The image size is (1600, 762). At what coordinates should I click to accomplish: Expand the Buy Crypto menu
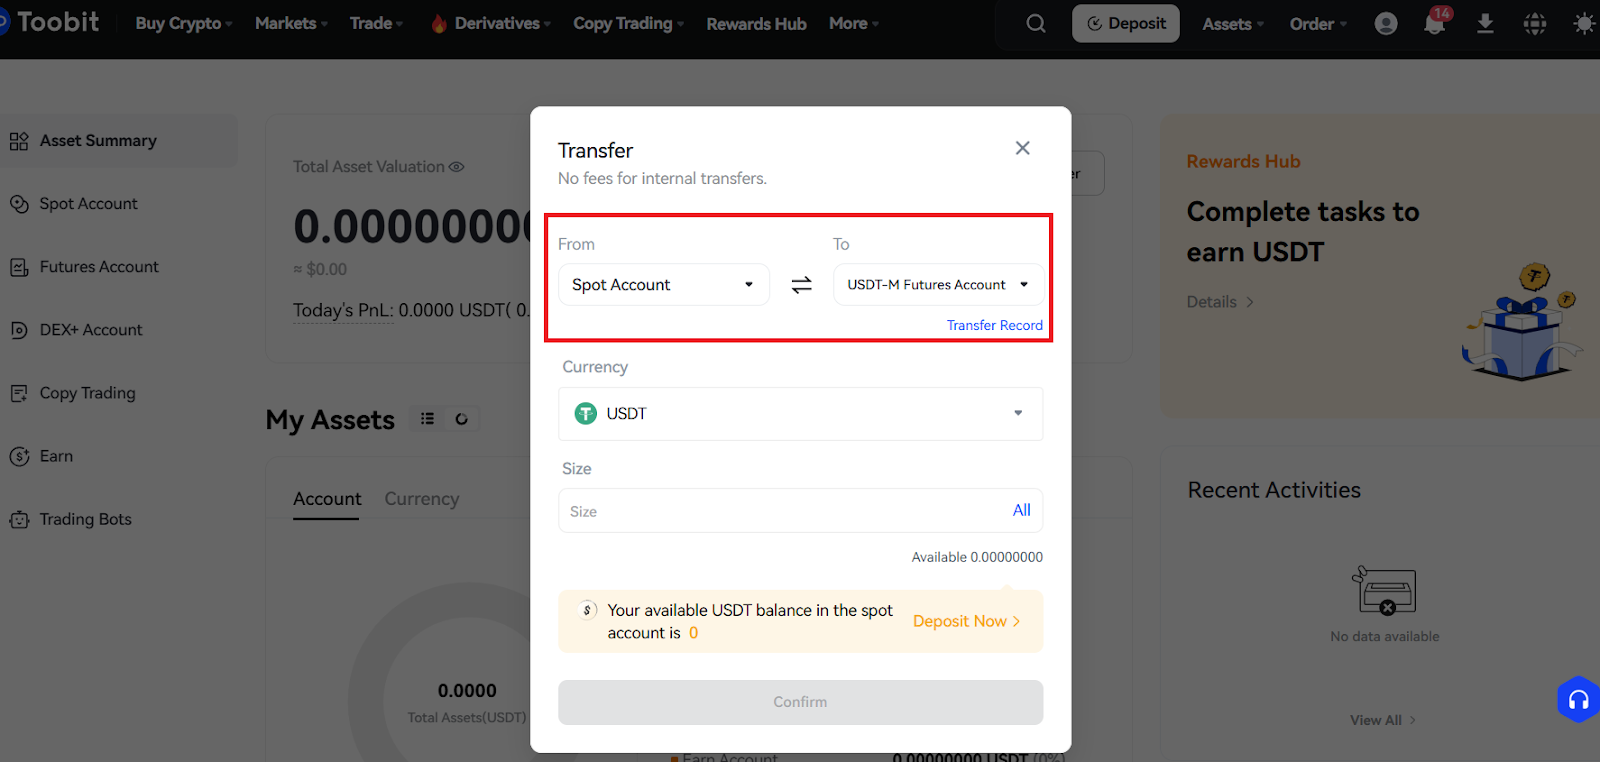pos(183,23)
